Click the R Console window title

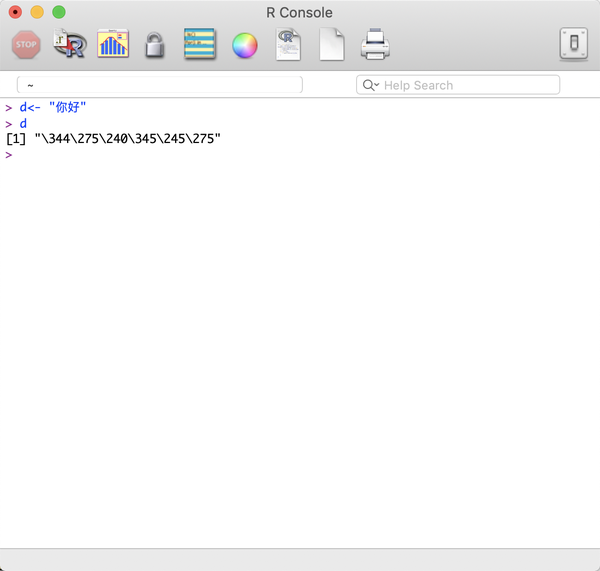[x=299, y=13]
